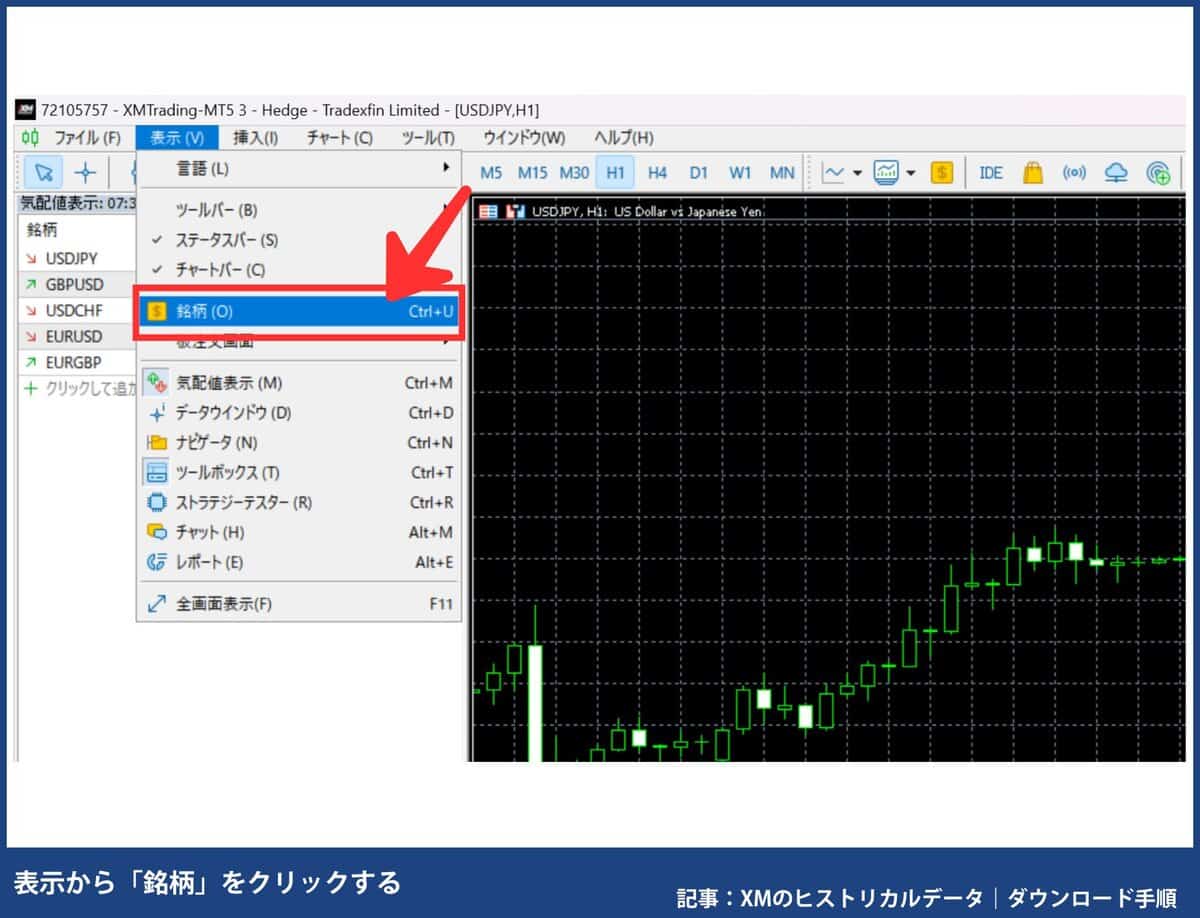The height and width of the screenshot is (918, 1200).
Task: Click the yellow dollar Symbols icon
Action: click(x=941, y=172)
